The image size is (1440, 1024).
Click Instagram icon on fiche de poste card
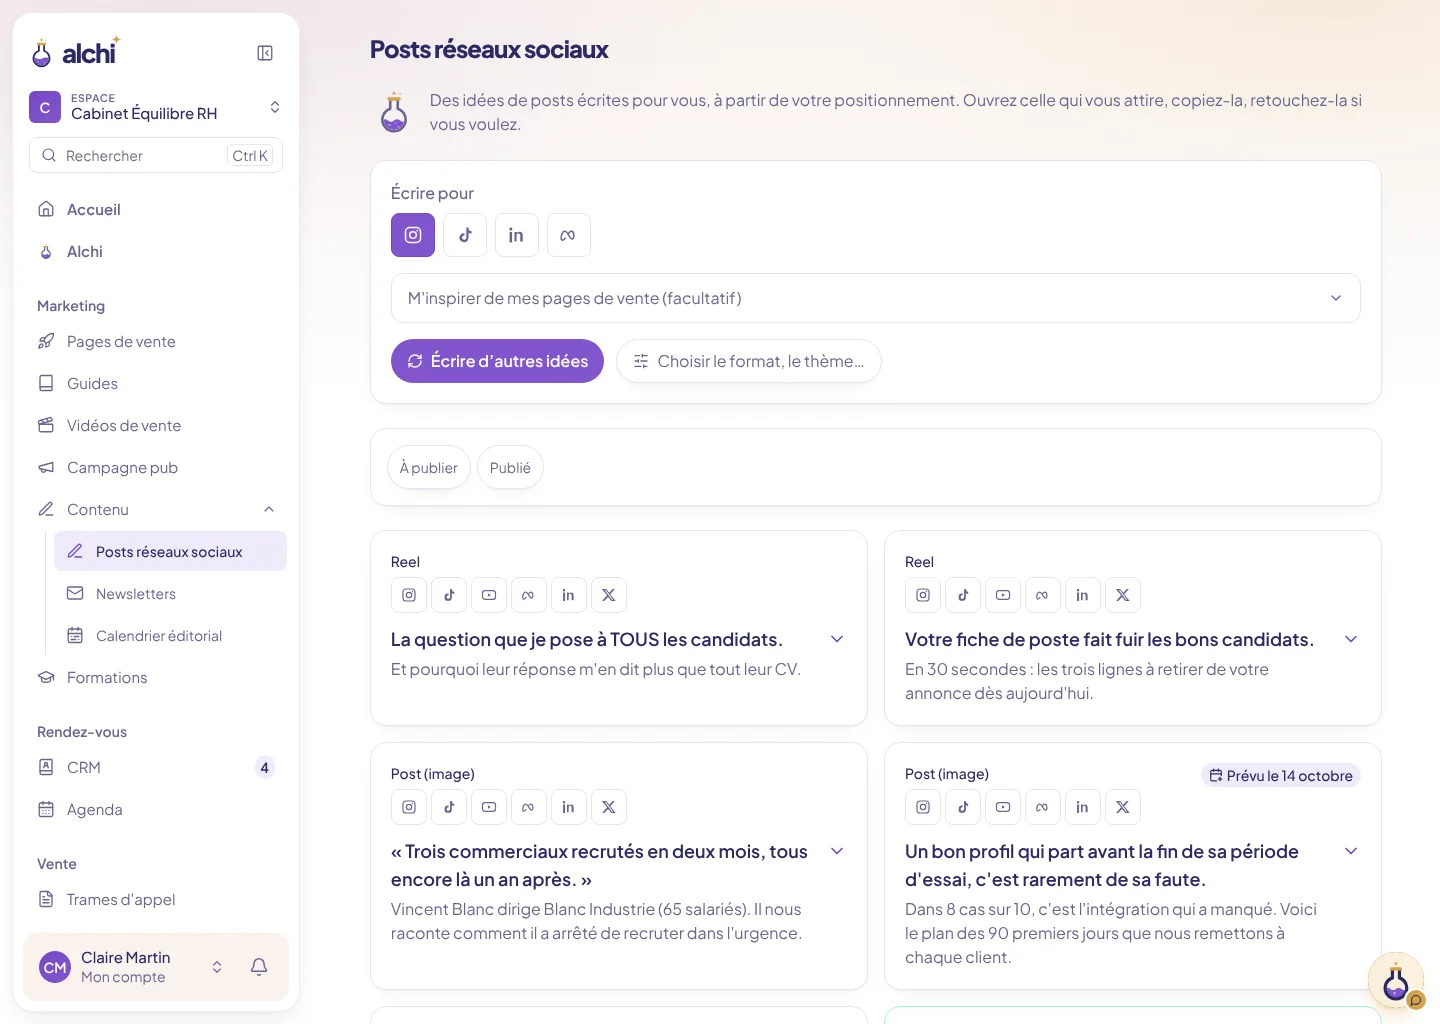(923, 595)
